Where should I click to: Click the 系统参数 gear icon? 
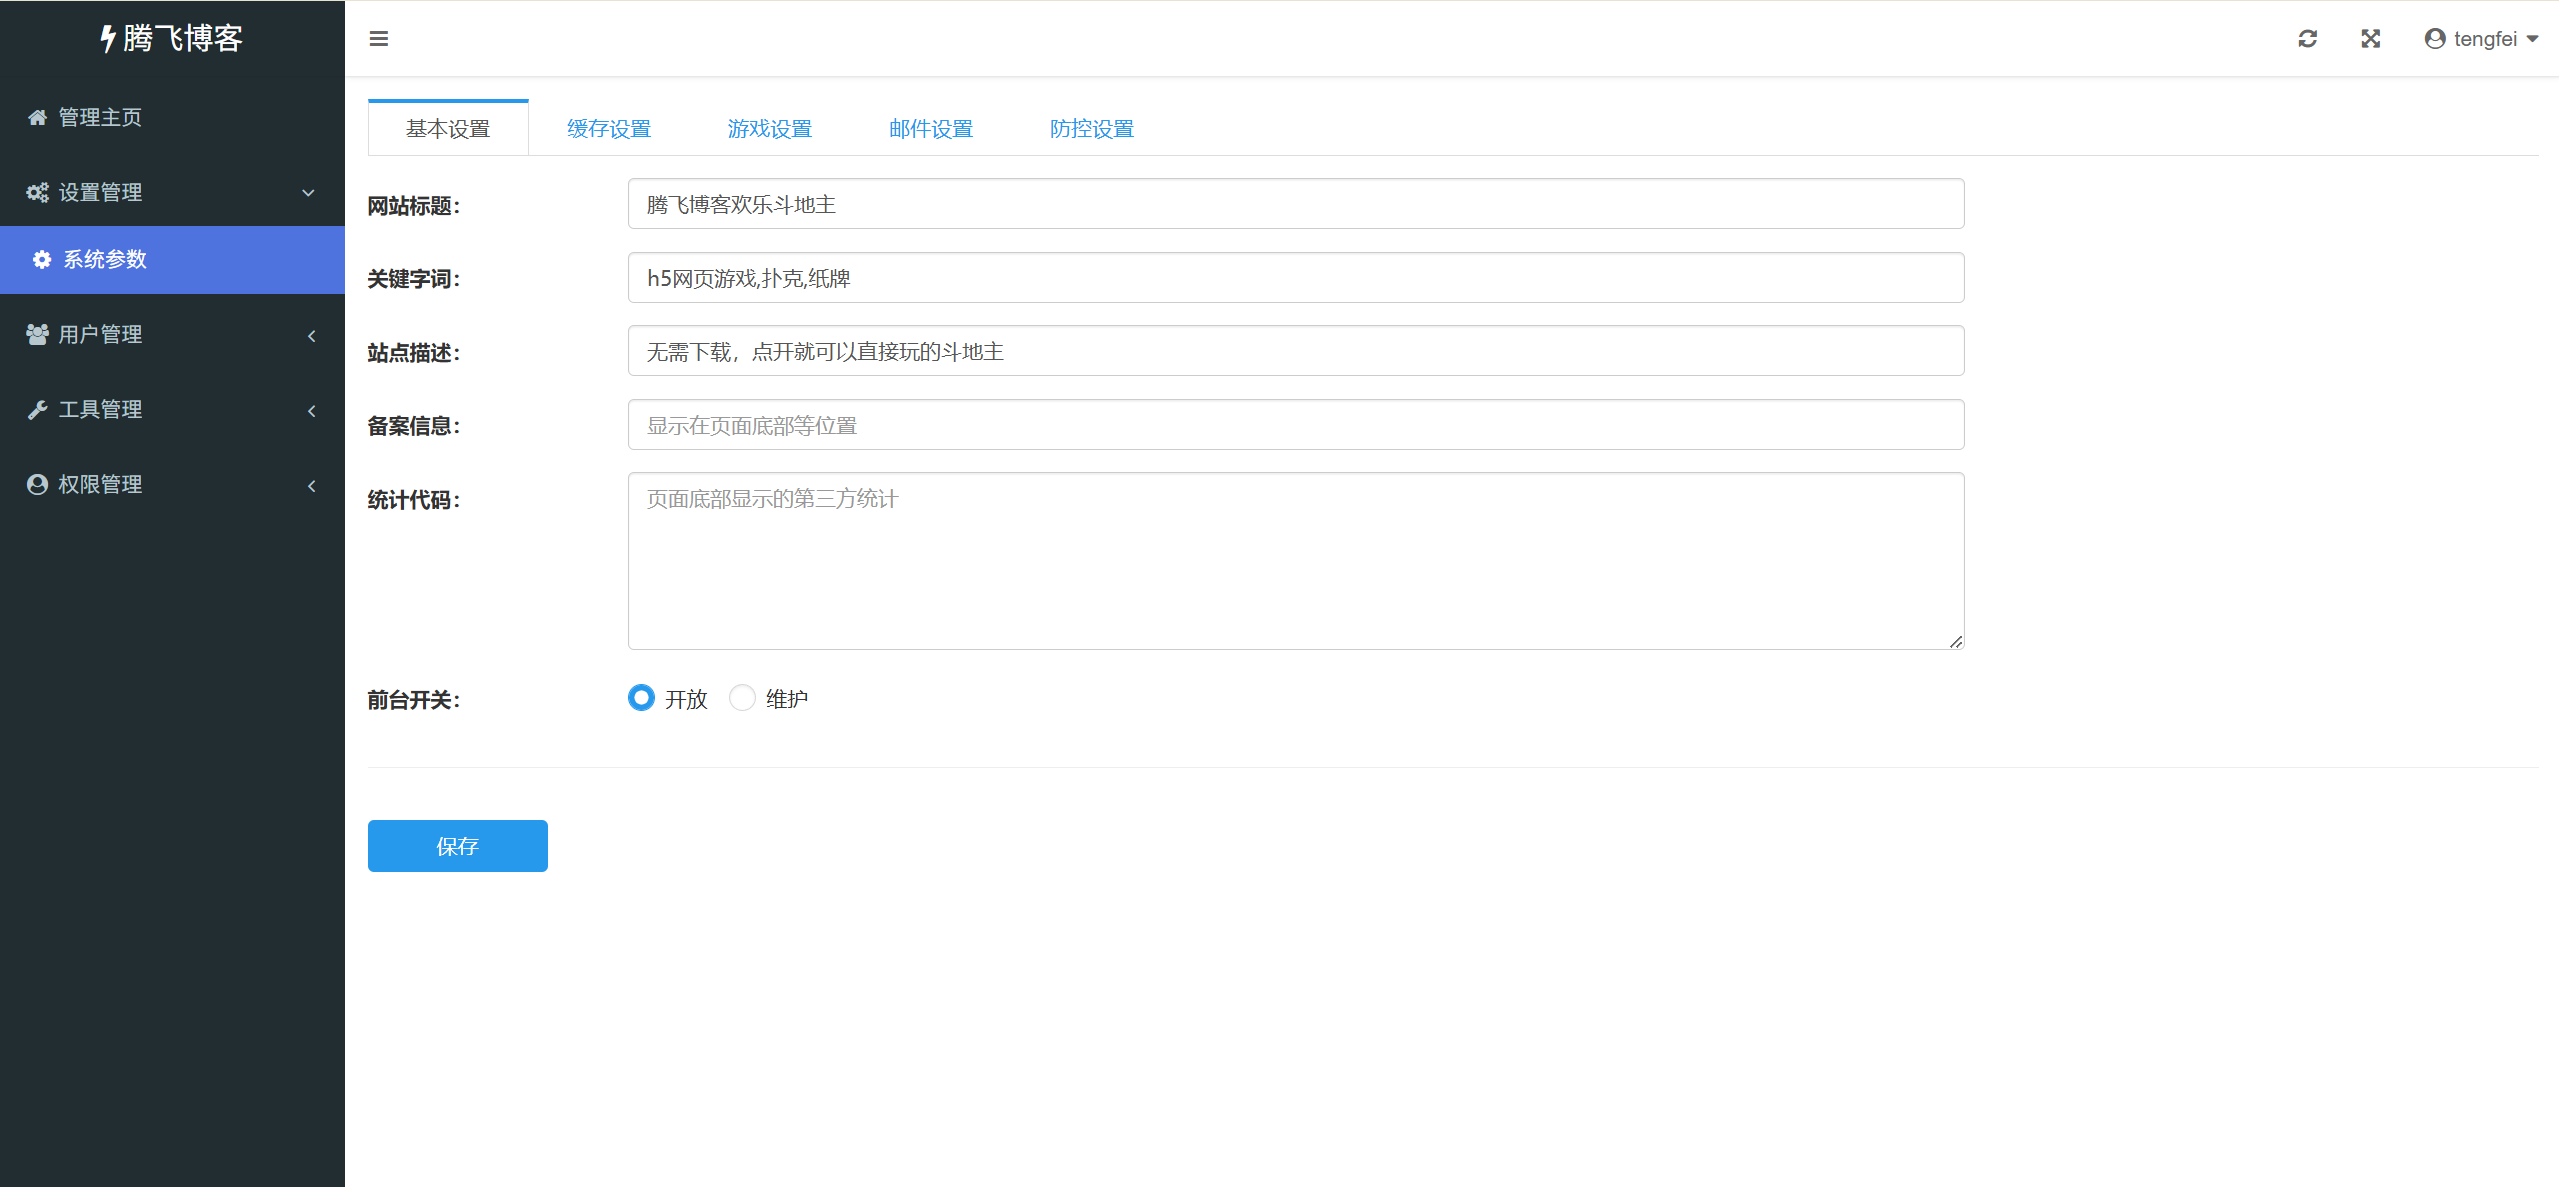[x=41, y=259]
